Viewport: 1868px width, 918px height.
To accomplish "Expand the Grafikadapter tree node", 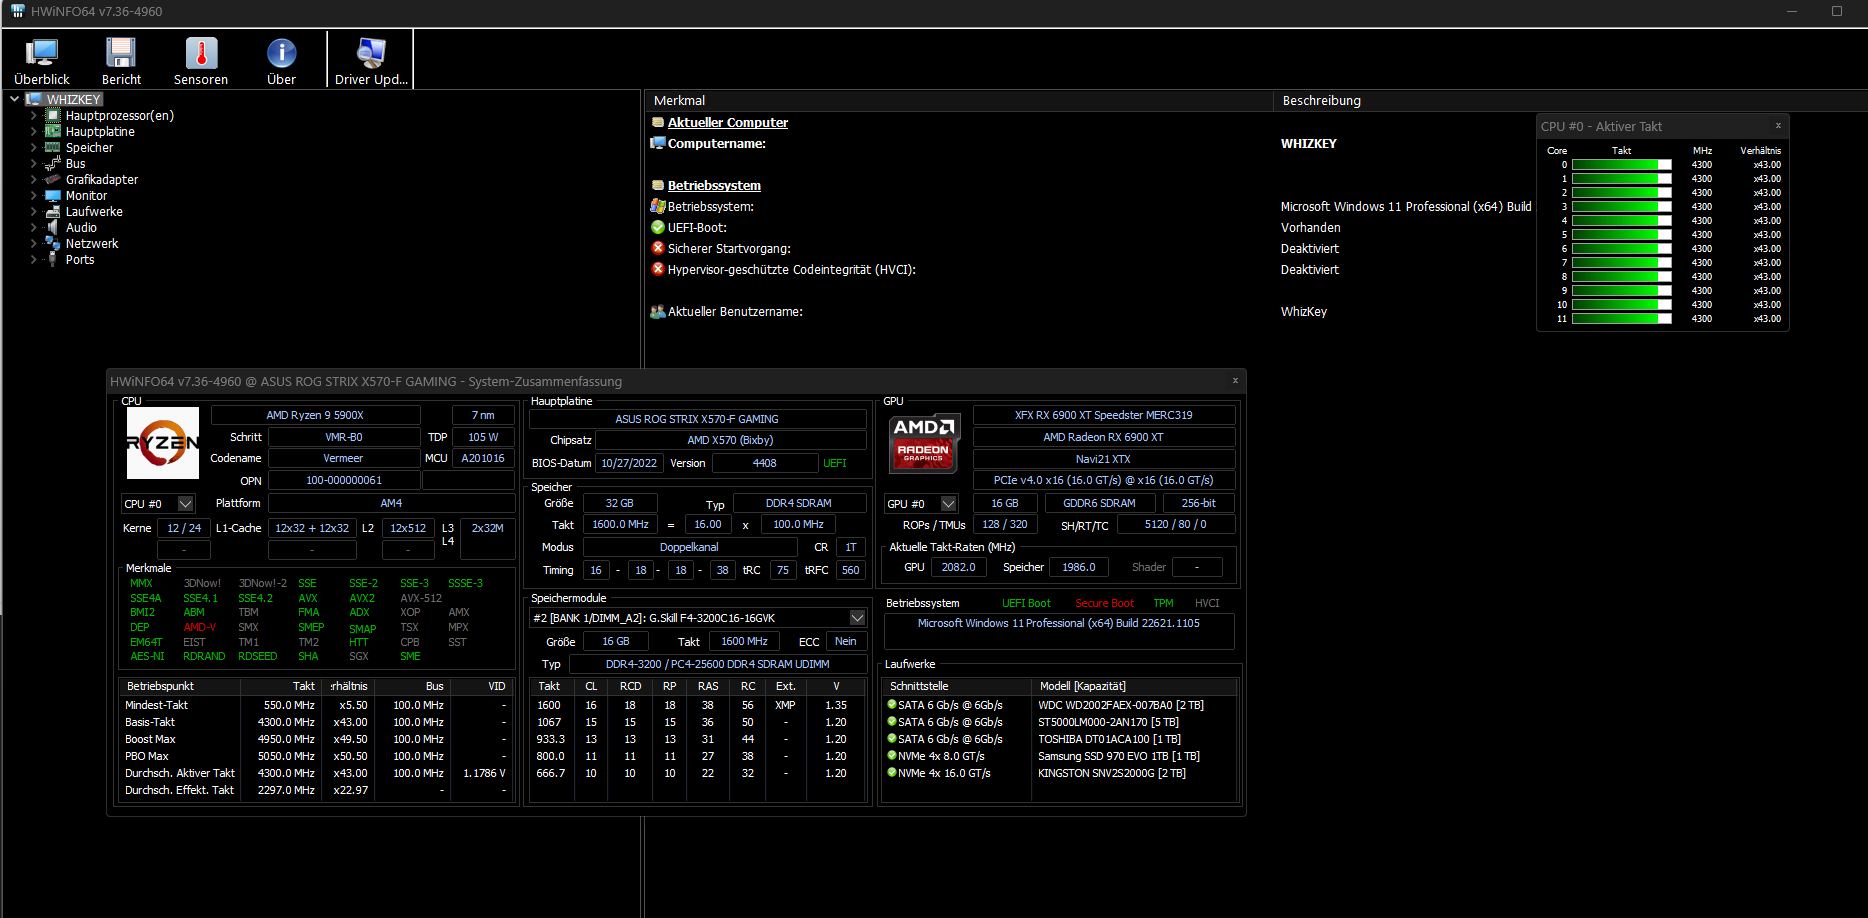I will click(33, 179).
